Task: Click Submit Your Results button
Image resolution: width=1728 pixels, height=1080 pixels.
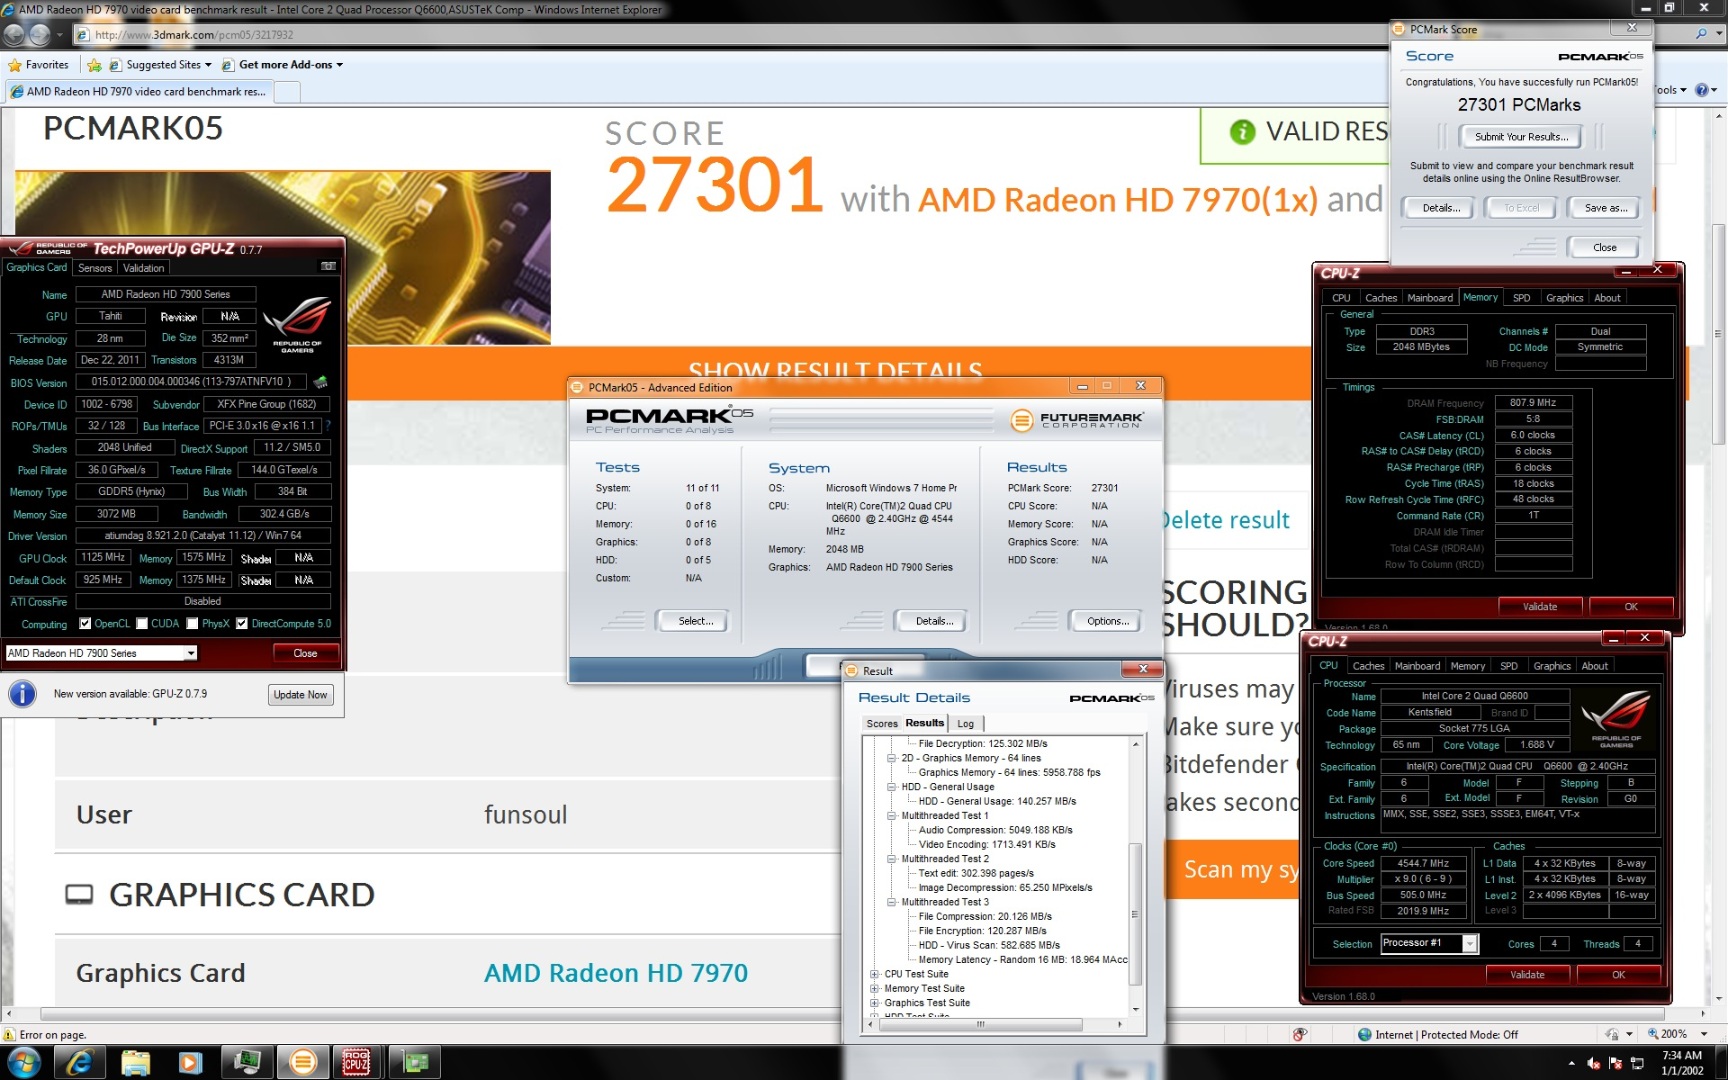Action: [1520, 137]
